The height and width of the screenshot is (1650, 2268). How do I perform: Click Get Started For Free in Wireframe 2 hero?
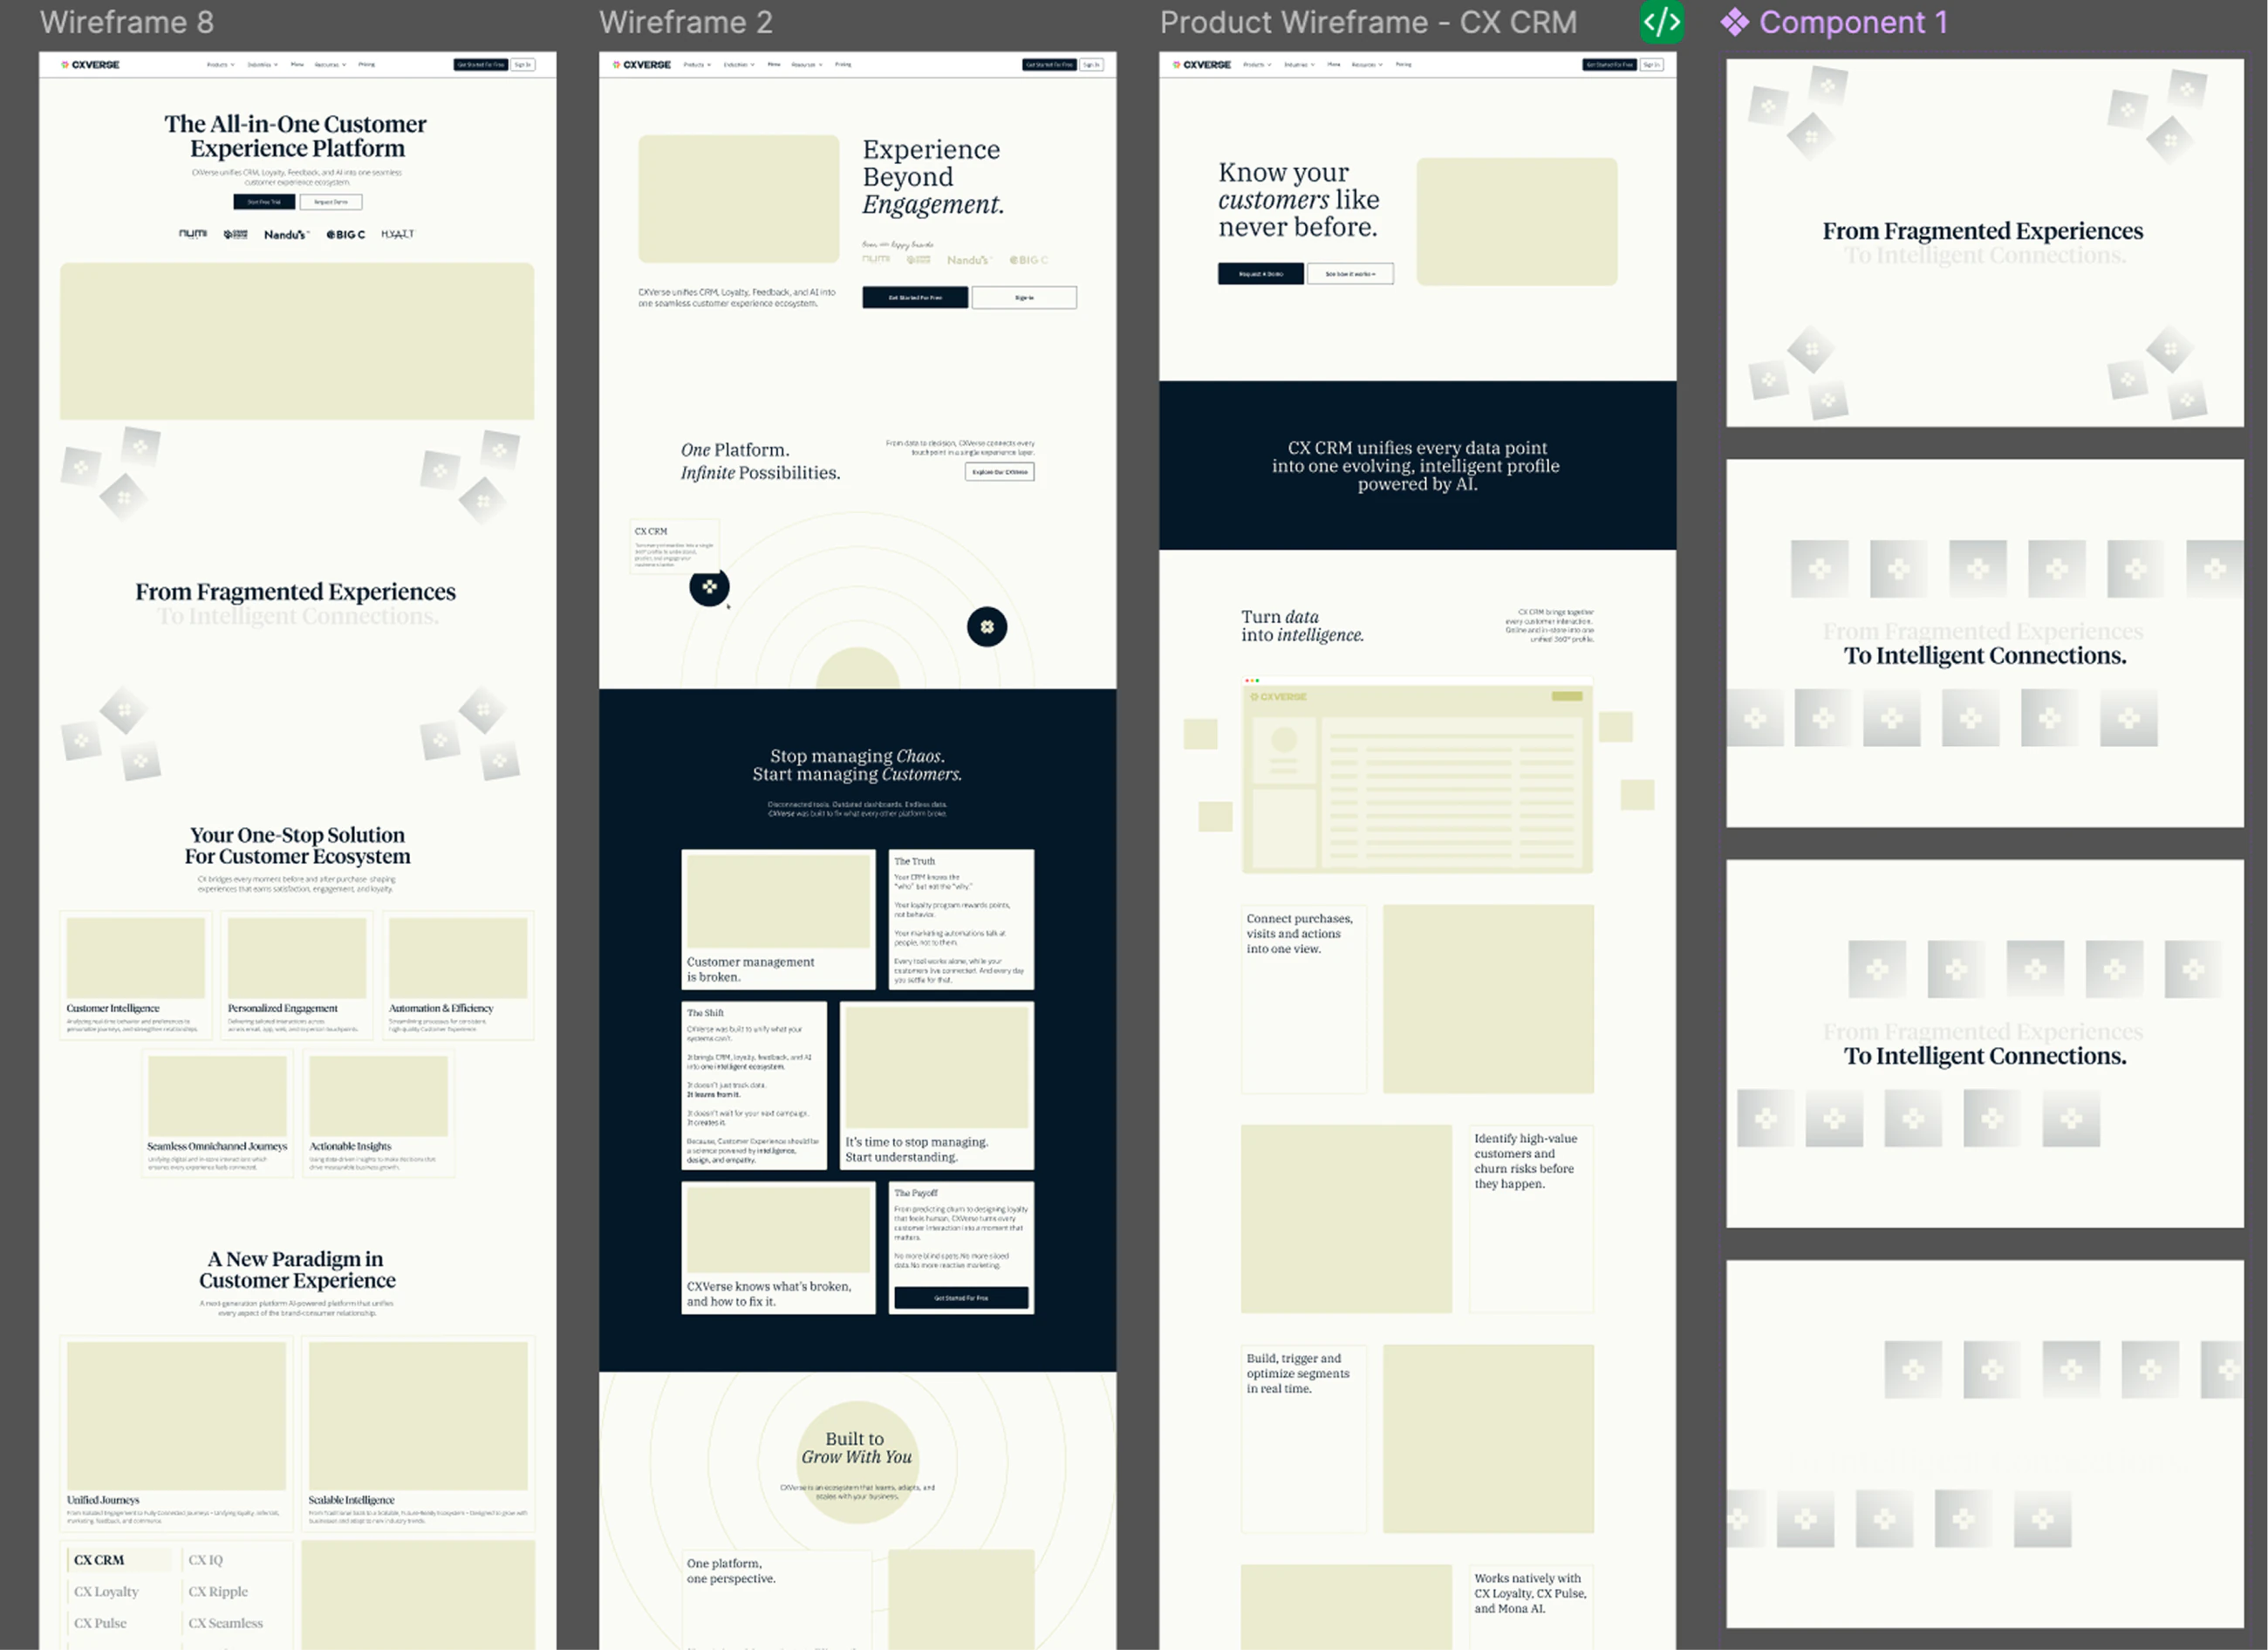coord(915,298)
